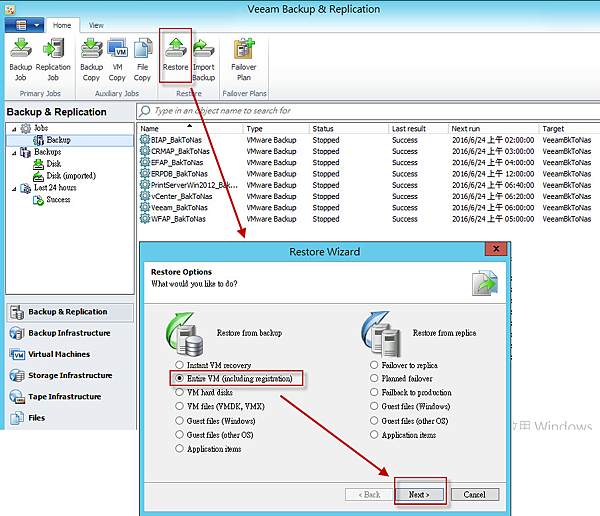Click the gear icon beside BIAP_BakToNas

click(x=144, y=139)
